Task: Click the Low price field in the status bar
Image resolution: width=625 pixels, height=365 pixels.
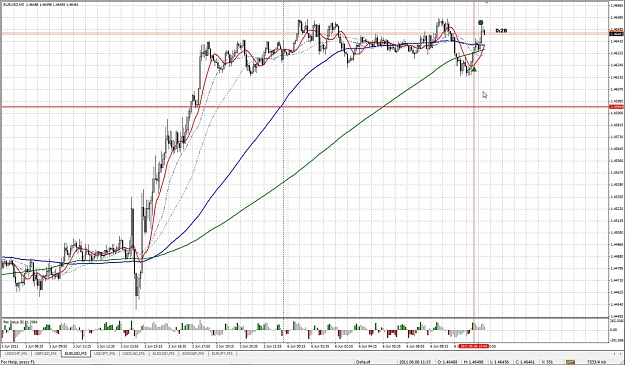Action: click(501, 362)
